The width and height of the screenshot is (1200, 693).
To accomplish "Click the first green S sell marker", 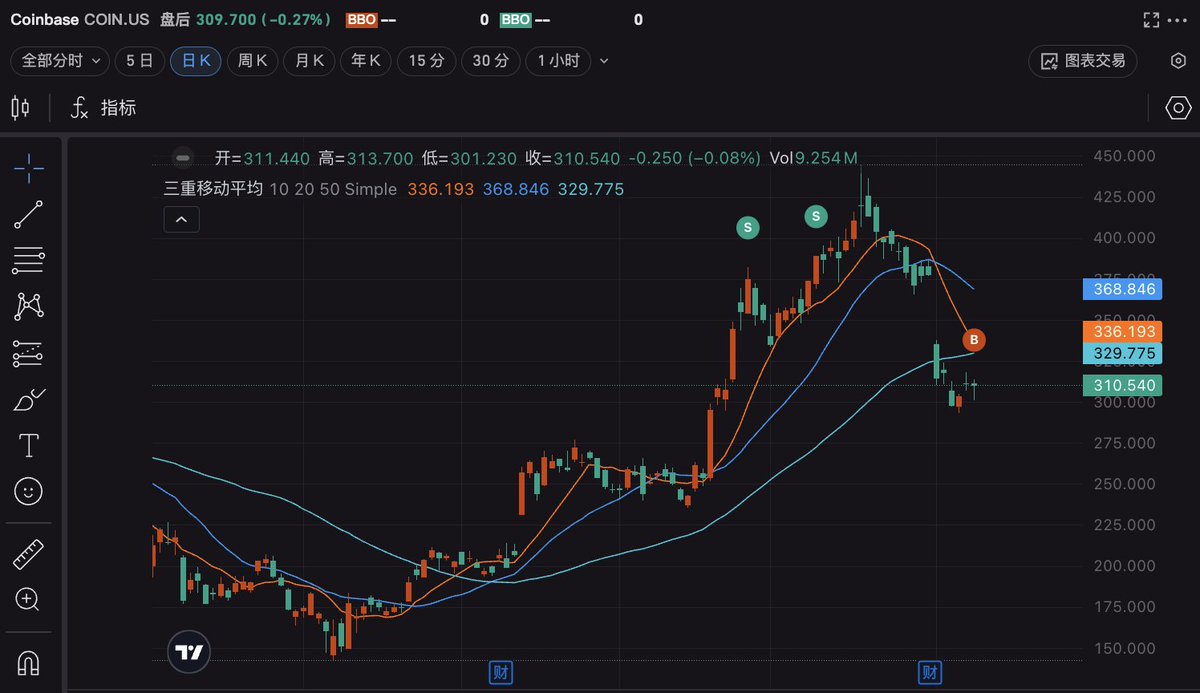I will pyautogui.click(x=747, y=228).
